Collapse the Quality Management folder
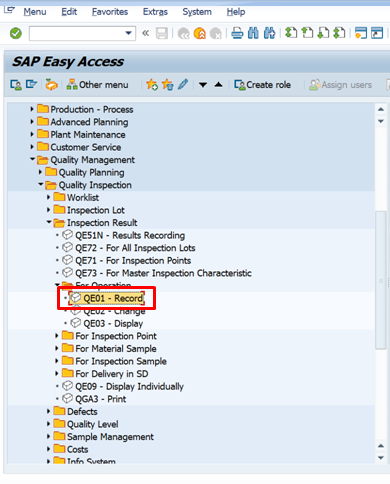The image size is (390, 484). click(x=32, y=159)
